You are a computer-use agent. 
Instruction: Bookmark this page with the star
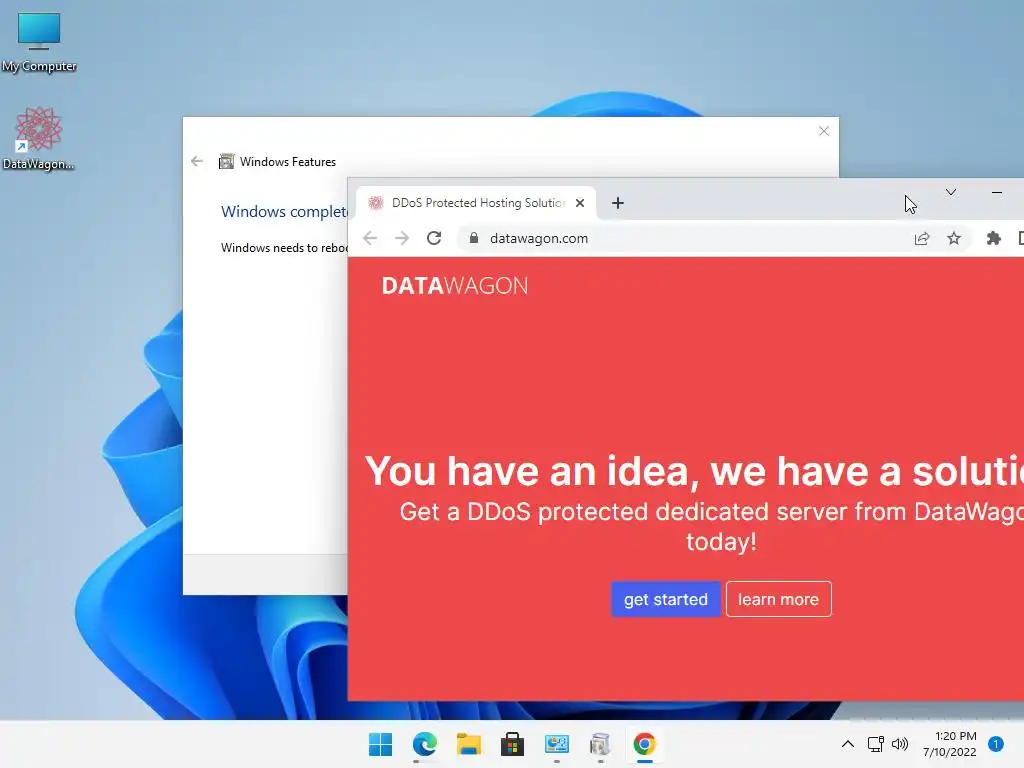[x=954, y=238]
